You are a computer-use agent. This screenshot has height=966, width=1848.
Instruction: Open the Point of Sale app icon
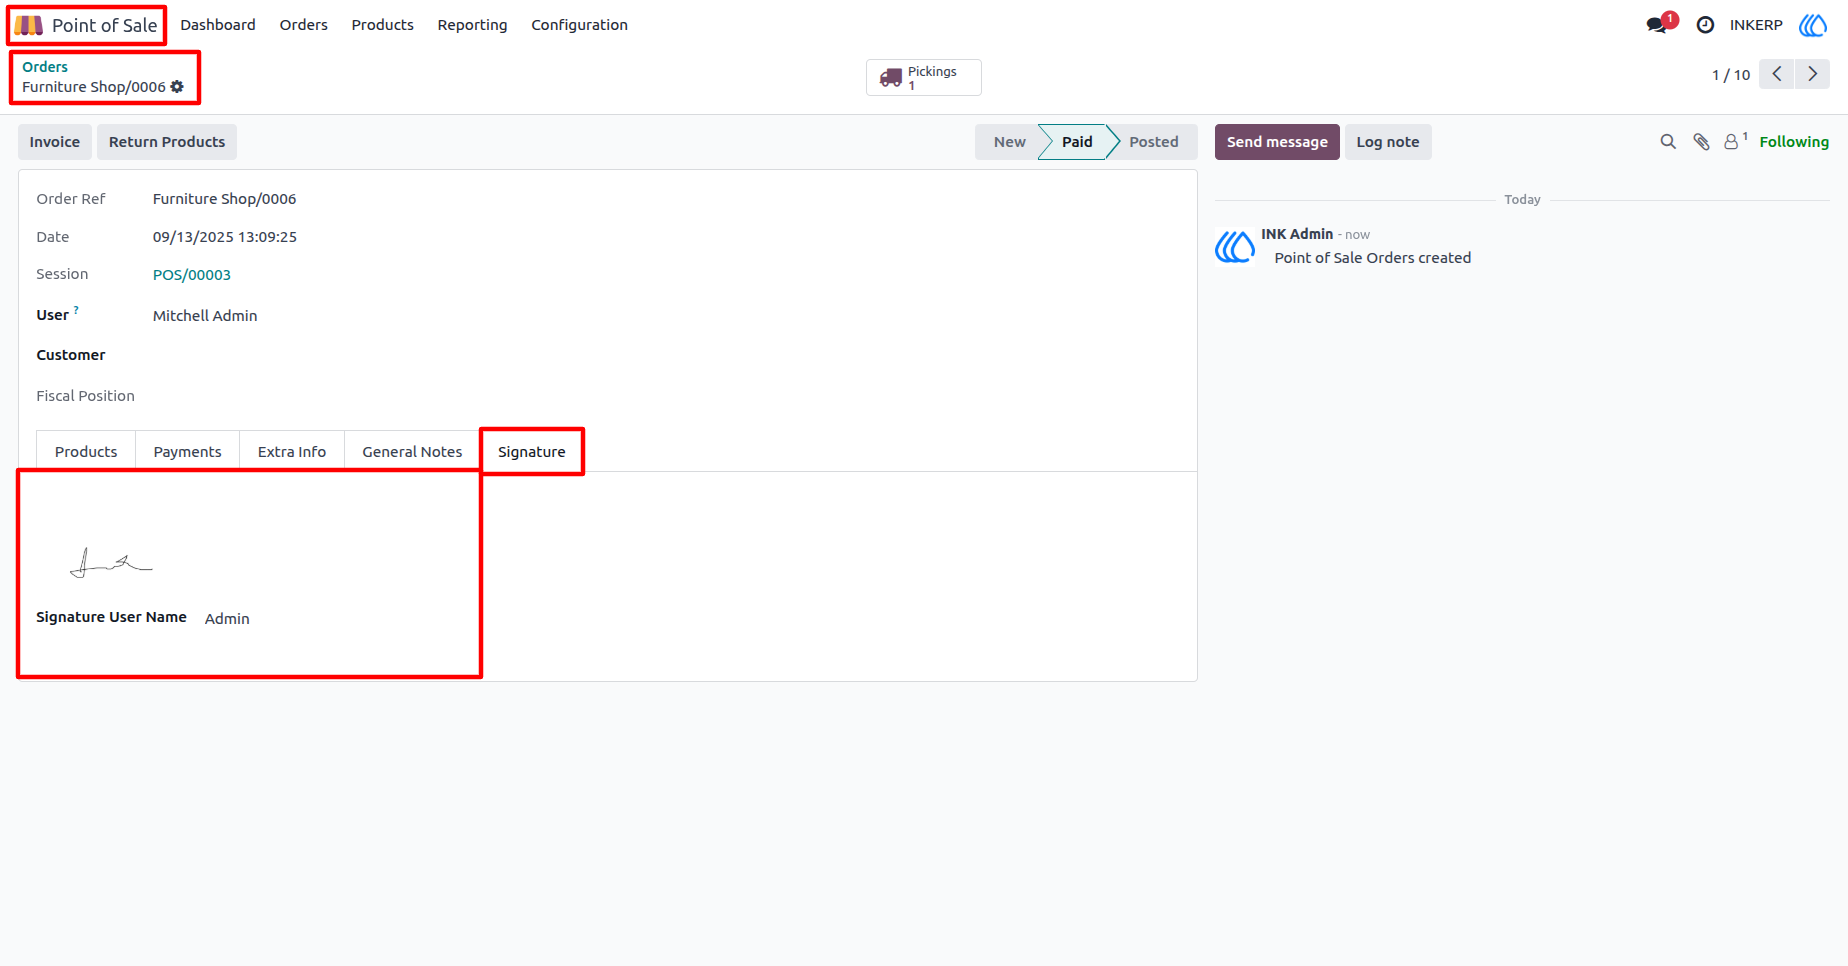point(29,25)
